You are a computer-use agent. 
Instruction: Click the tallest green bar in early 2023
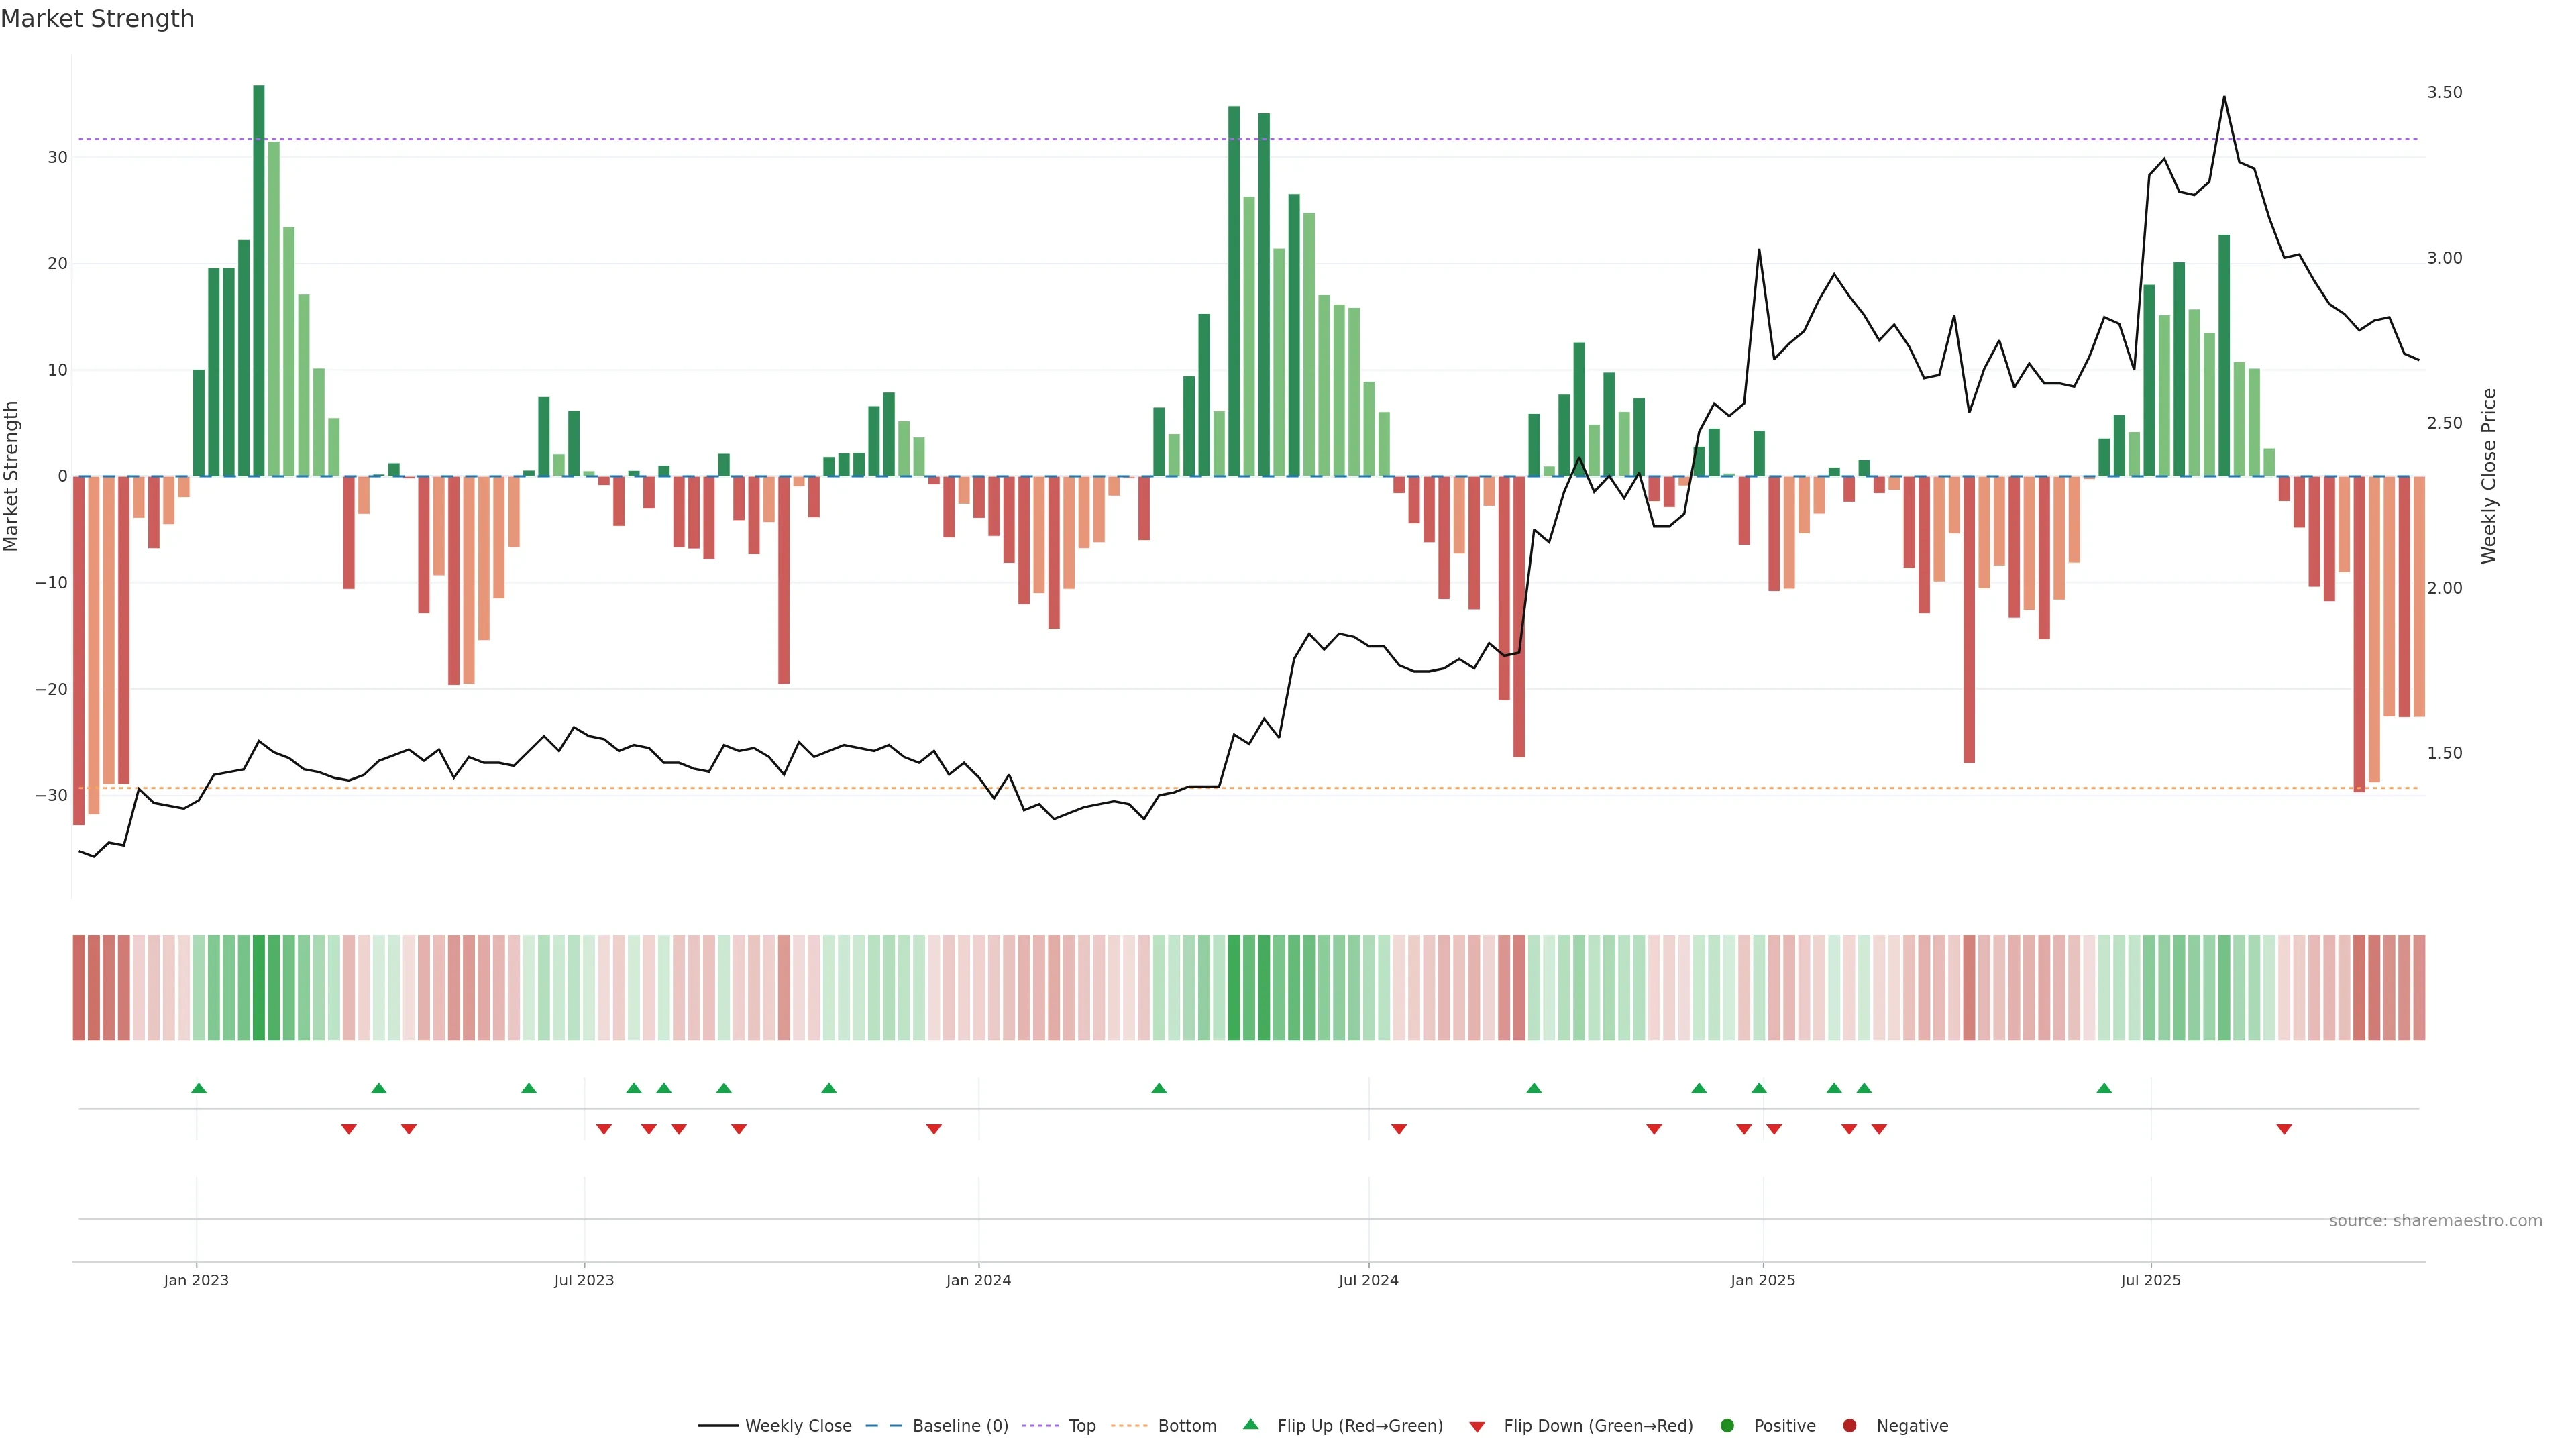tap(259, 280)
